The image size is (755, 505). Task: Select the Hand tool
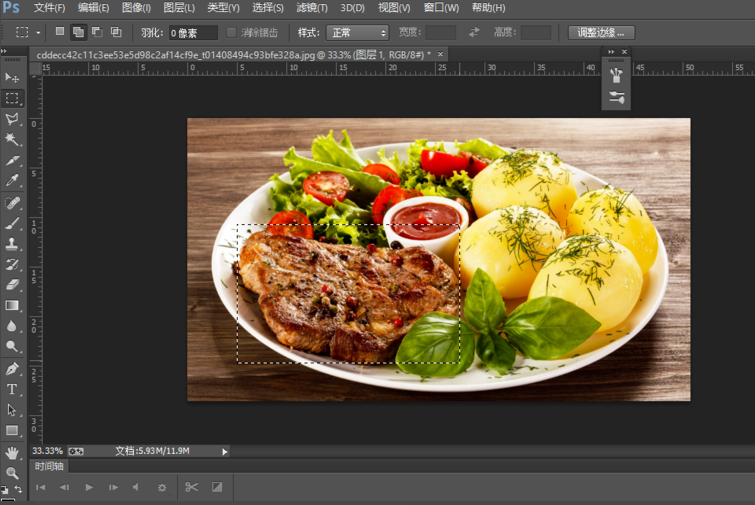[12, 452]
